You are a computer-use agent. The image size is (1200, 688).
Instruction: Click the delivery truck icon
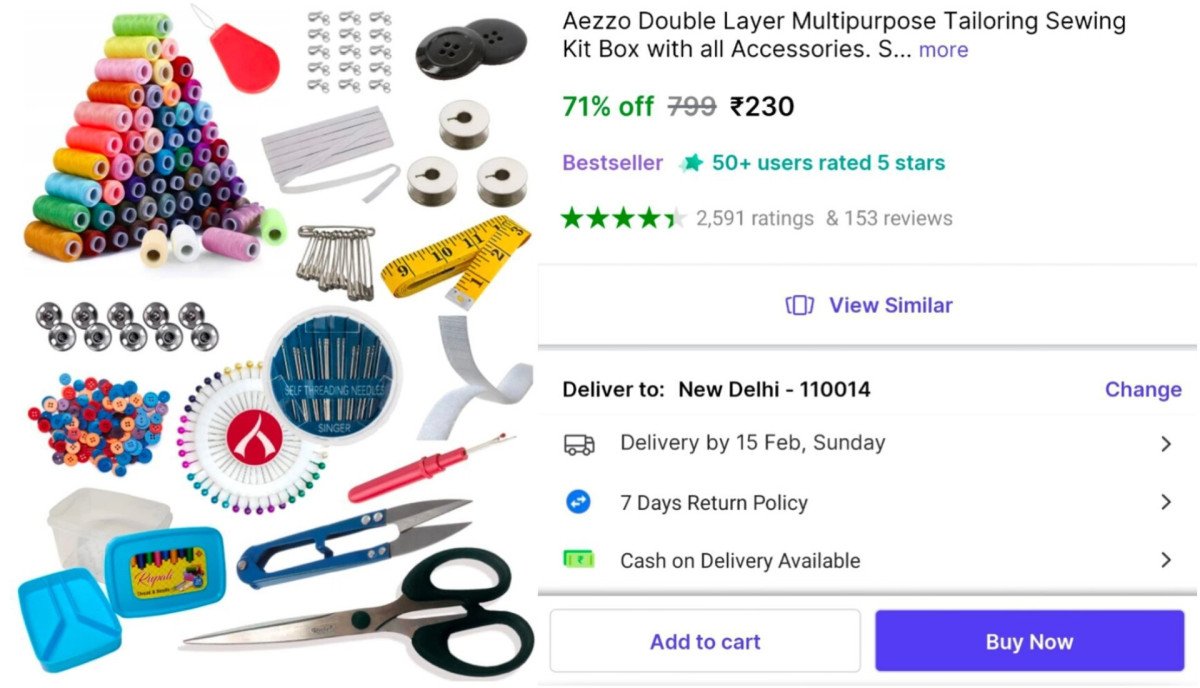[x=579, y=444]
